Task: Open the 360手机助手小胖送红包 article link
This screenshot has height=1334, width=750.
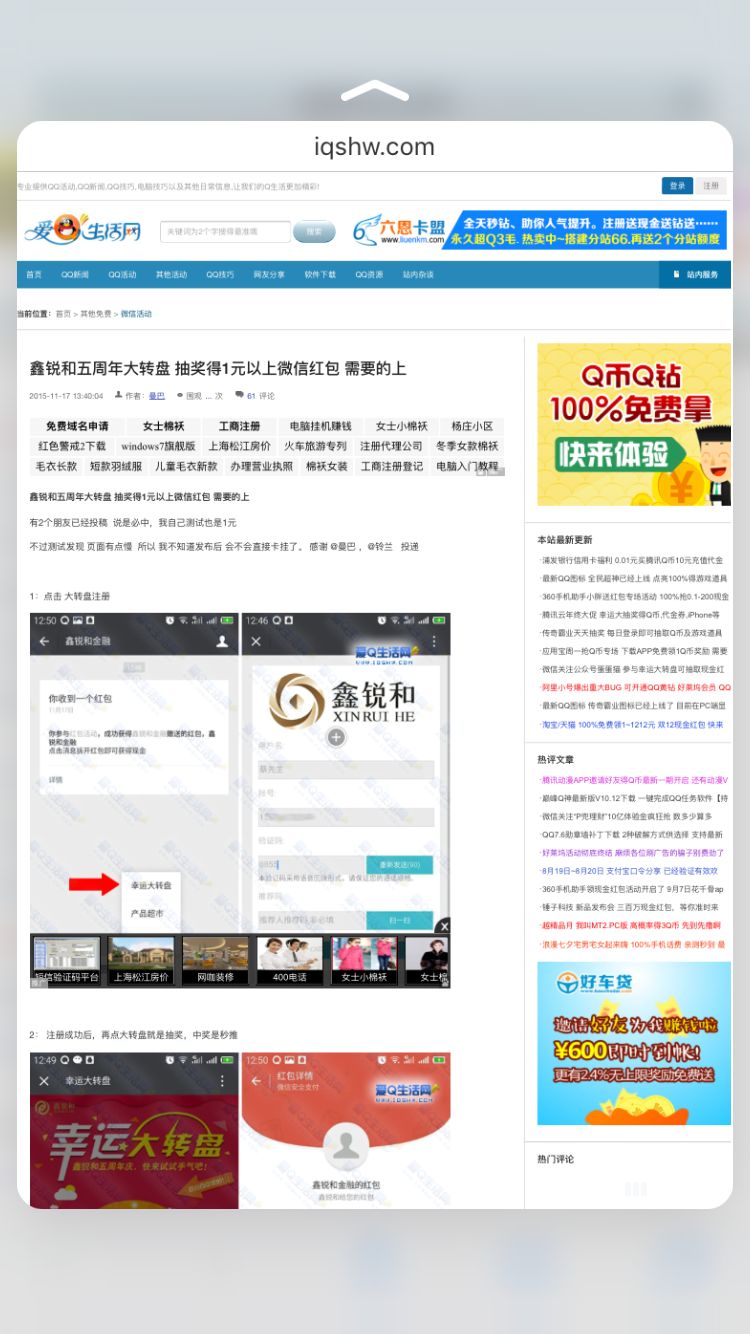Action: (635, 597)
